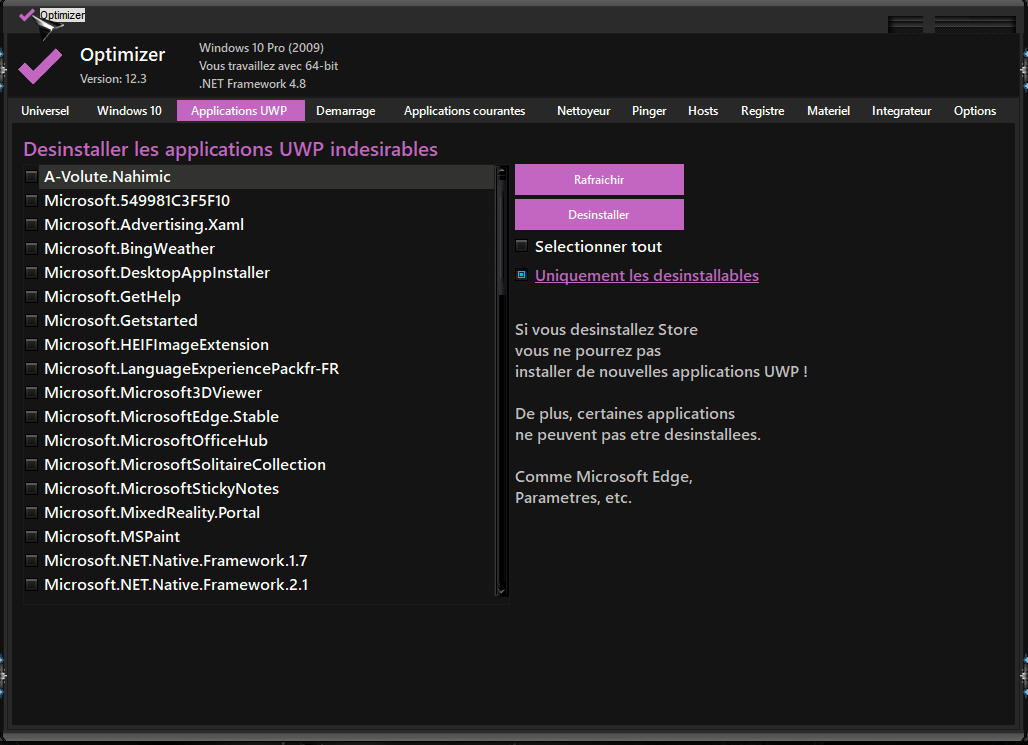Click the list scroll up arrow
1028x745 pixels.
click(502, 172)
